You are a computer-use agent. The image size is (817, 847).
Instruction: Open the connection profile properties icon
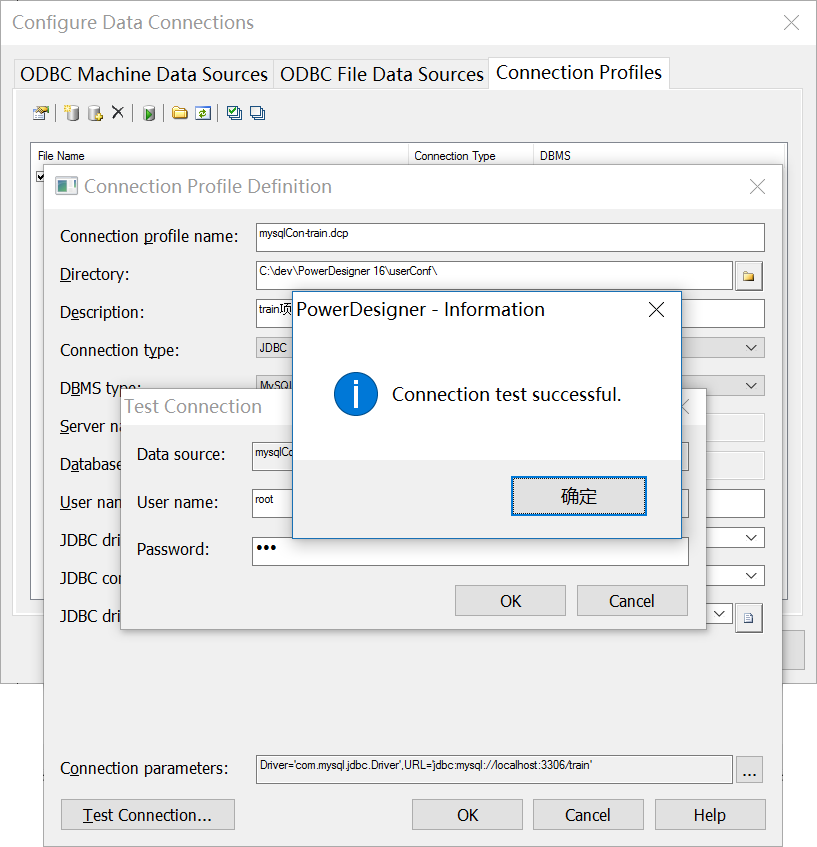[x=41, y=112]
